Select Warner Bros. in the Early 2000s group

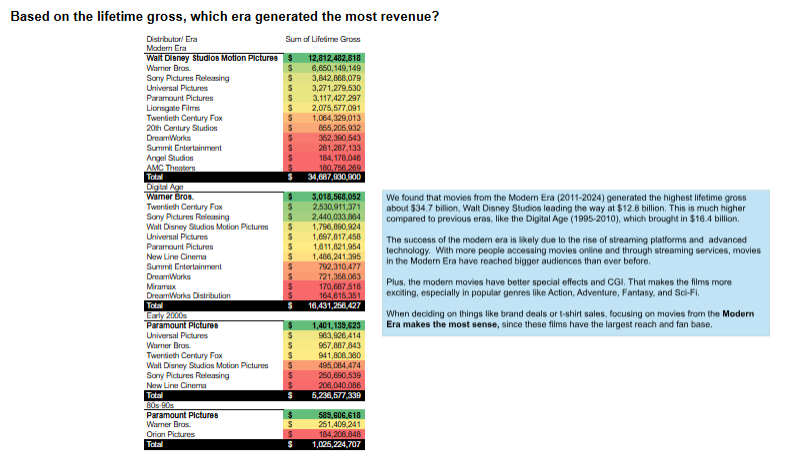[x=169, y=346]
